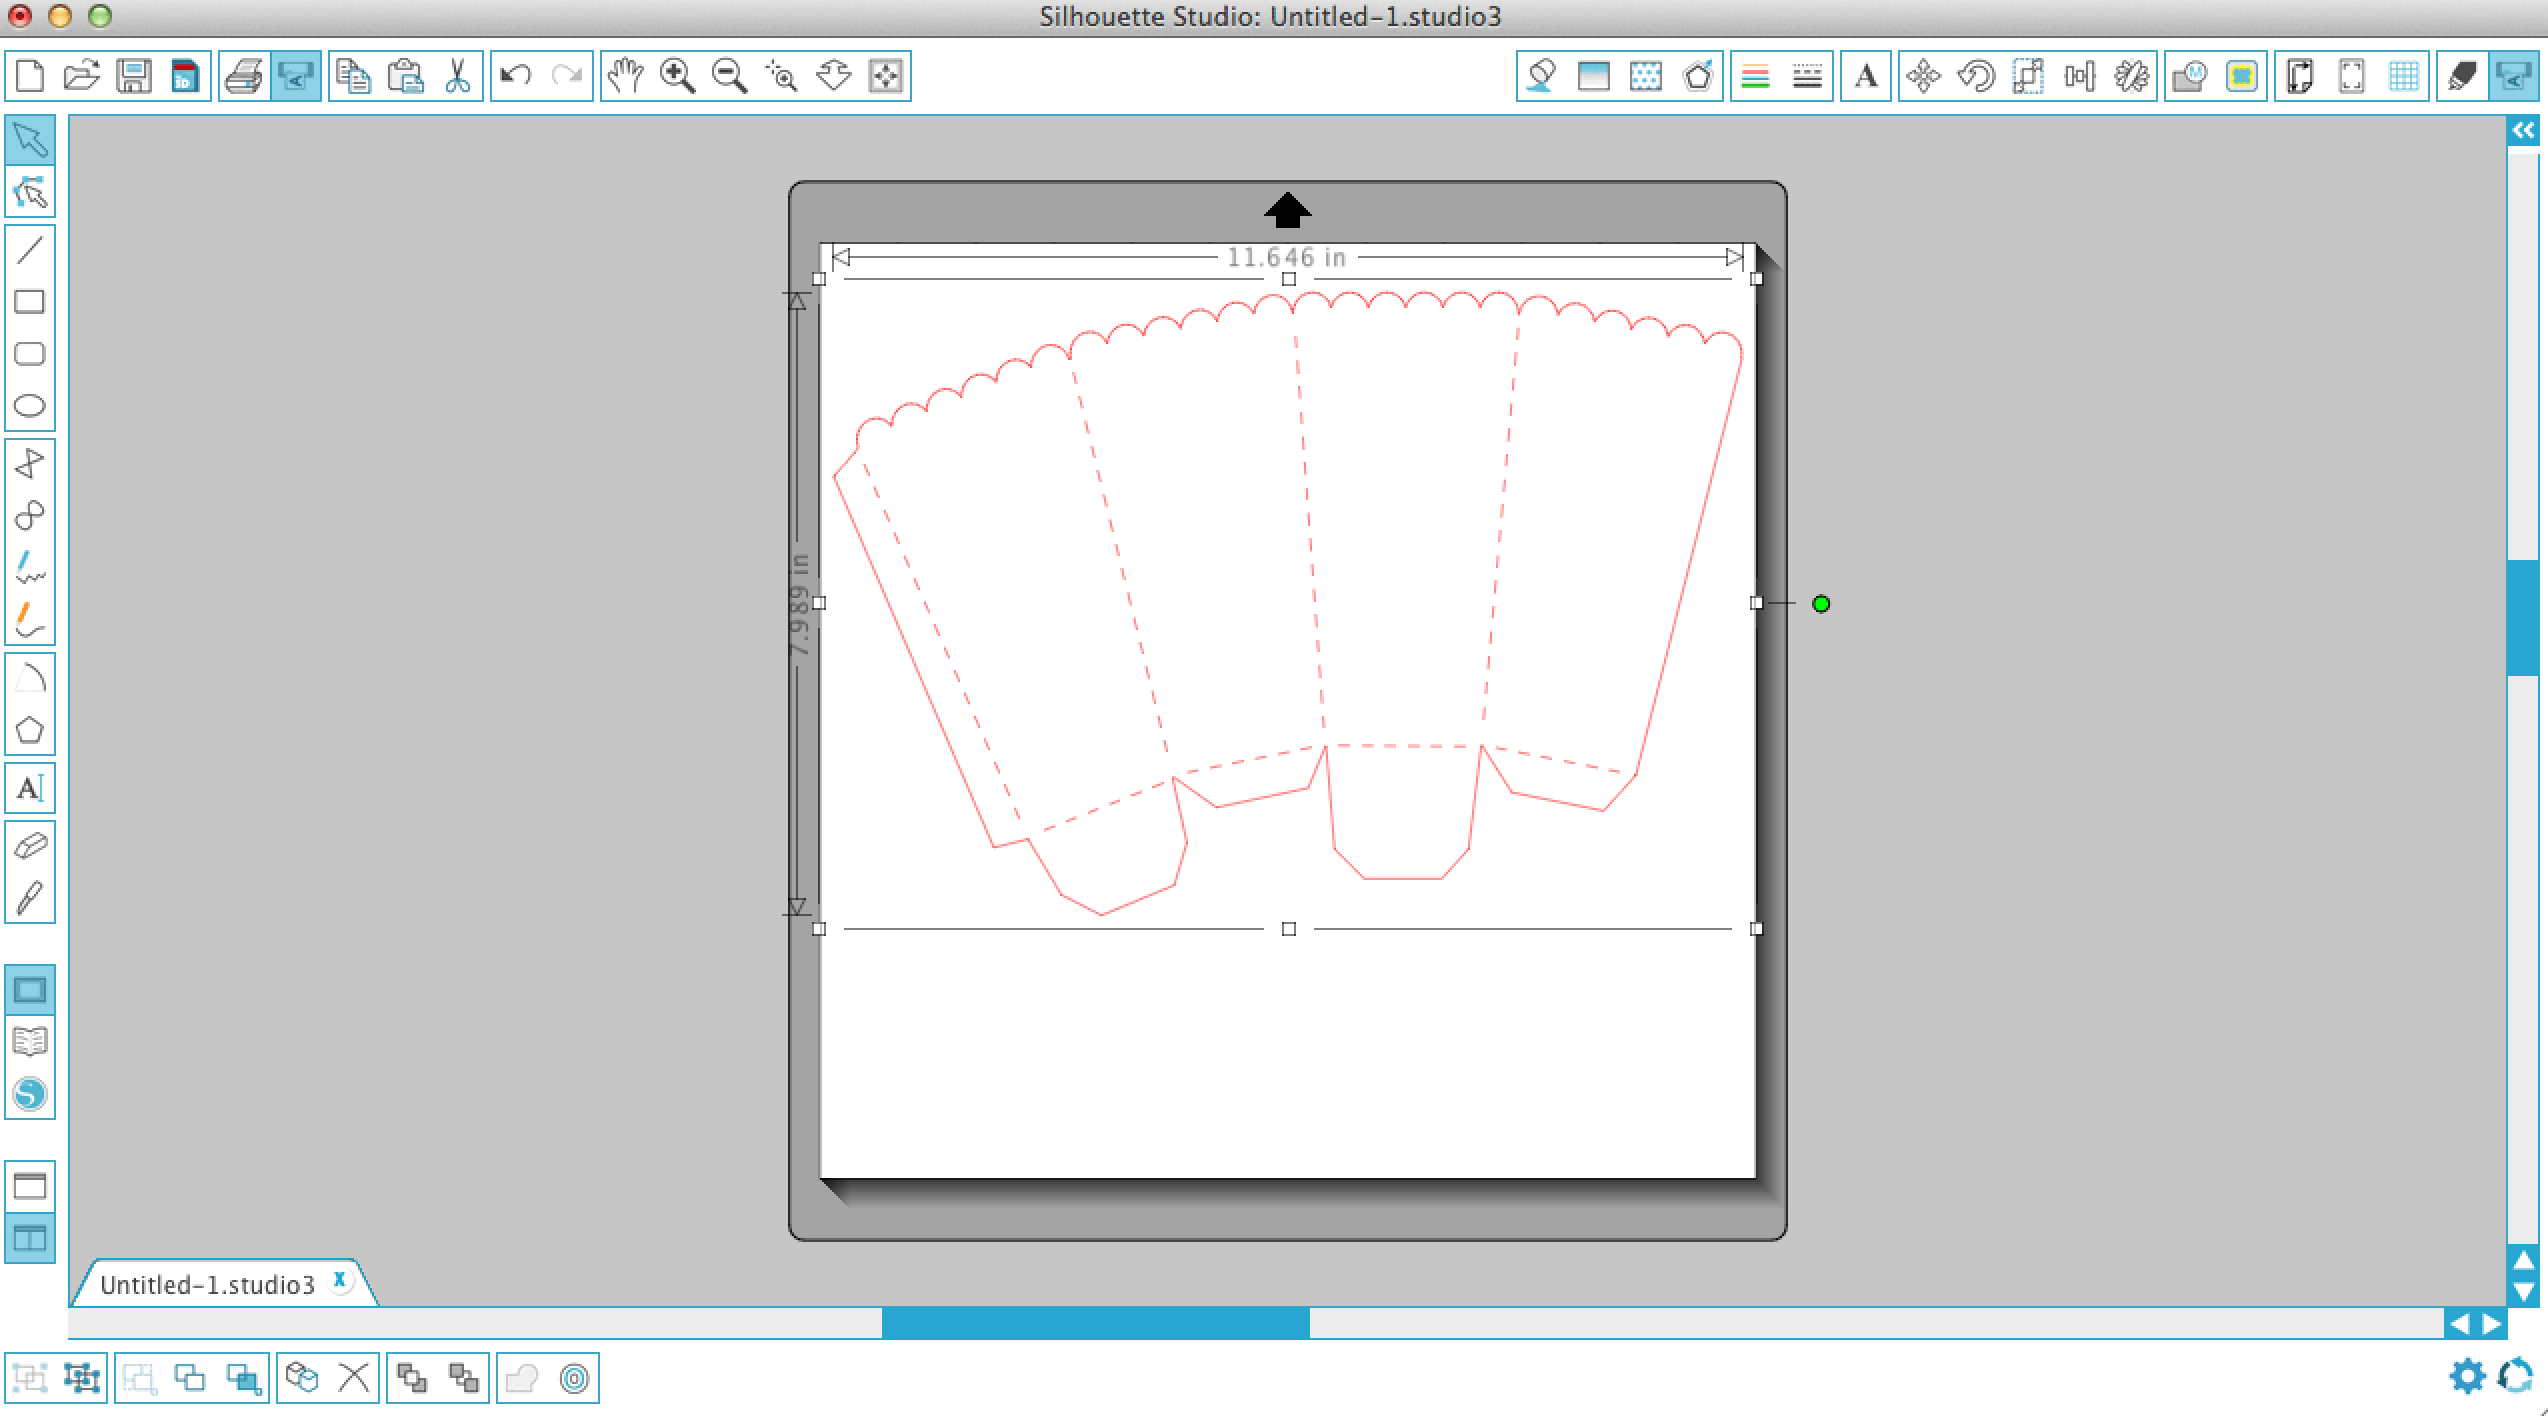Choose the Zoom Selection tool
The width and height of the screenshot is (2548, 1416).
[782, 76]
